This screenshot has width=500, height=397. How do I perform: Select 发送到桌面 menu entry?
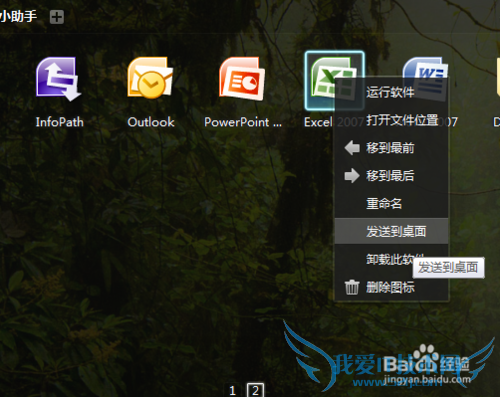(x=391, y=231)
